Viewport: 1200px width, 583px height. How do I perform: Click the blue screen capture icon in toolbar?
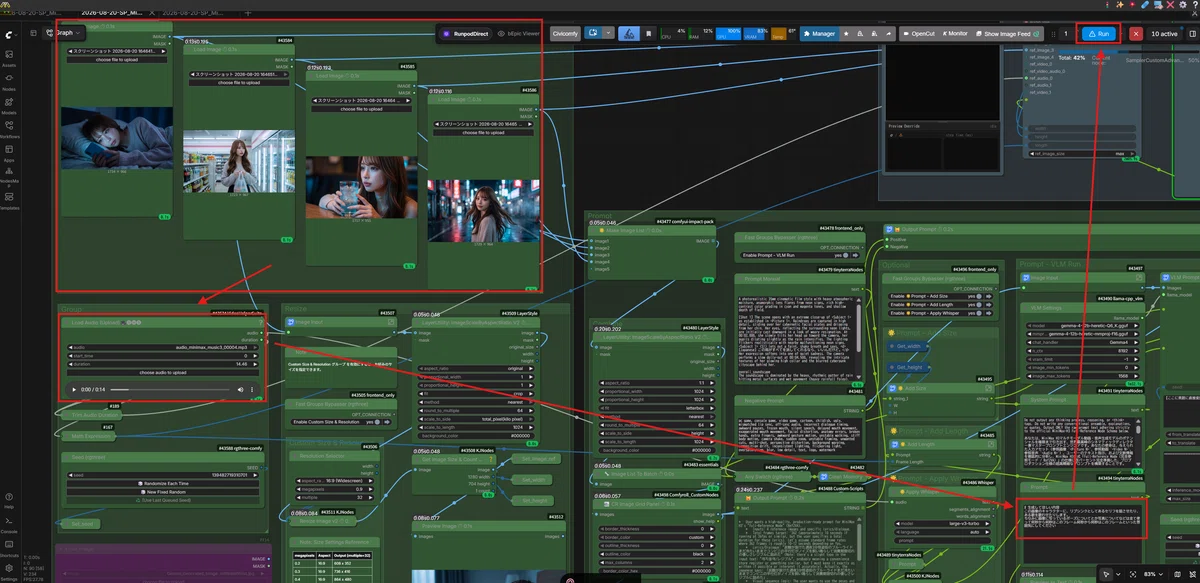594,33
